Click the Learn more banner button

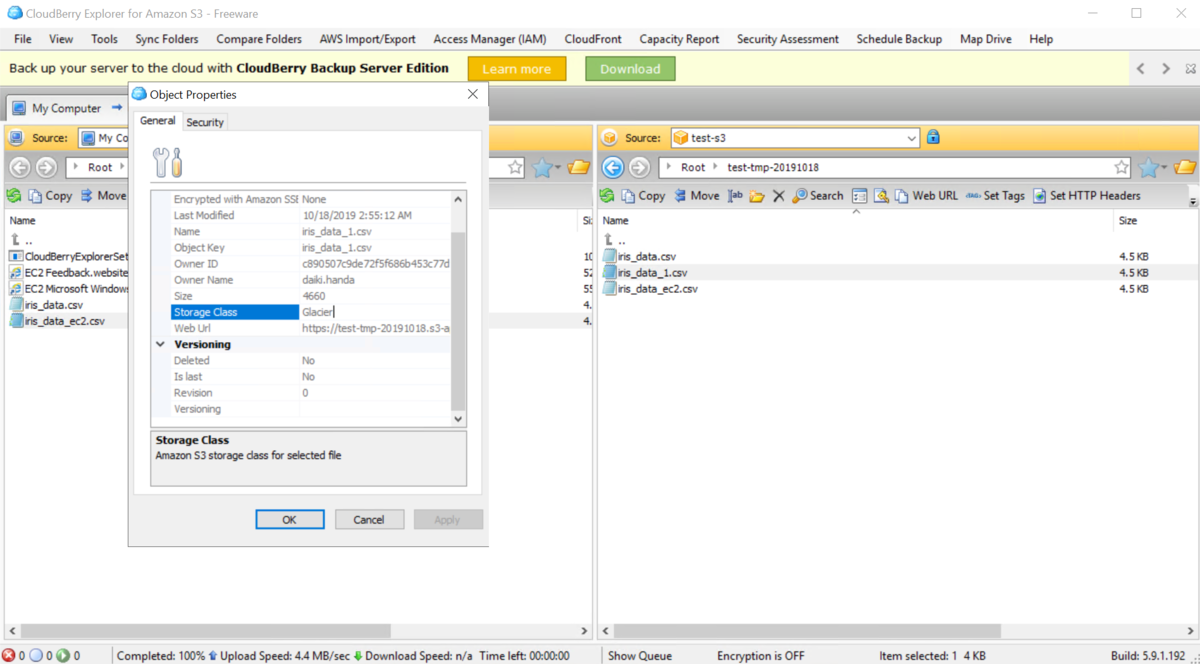[516, 69]
